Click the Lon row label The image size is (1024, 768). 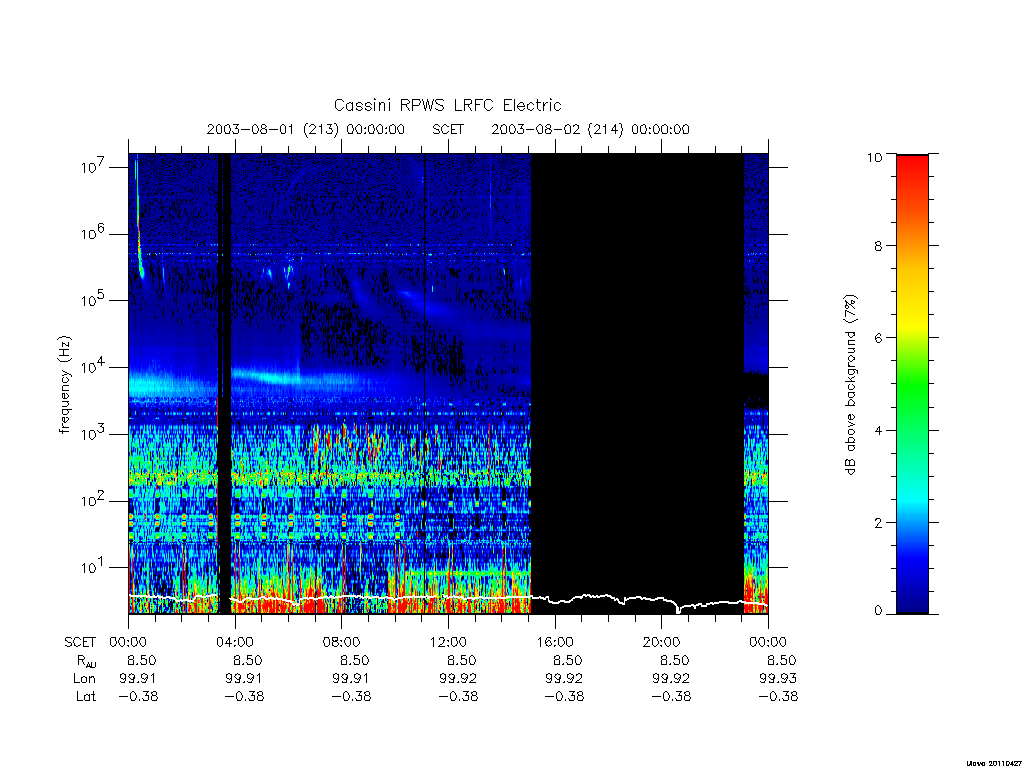(84, 679)
